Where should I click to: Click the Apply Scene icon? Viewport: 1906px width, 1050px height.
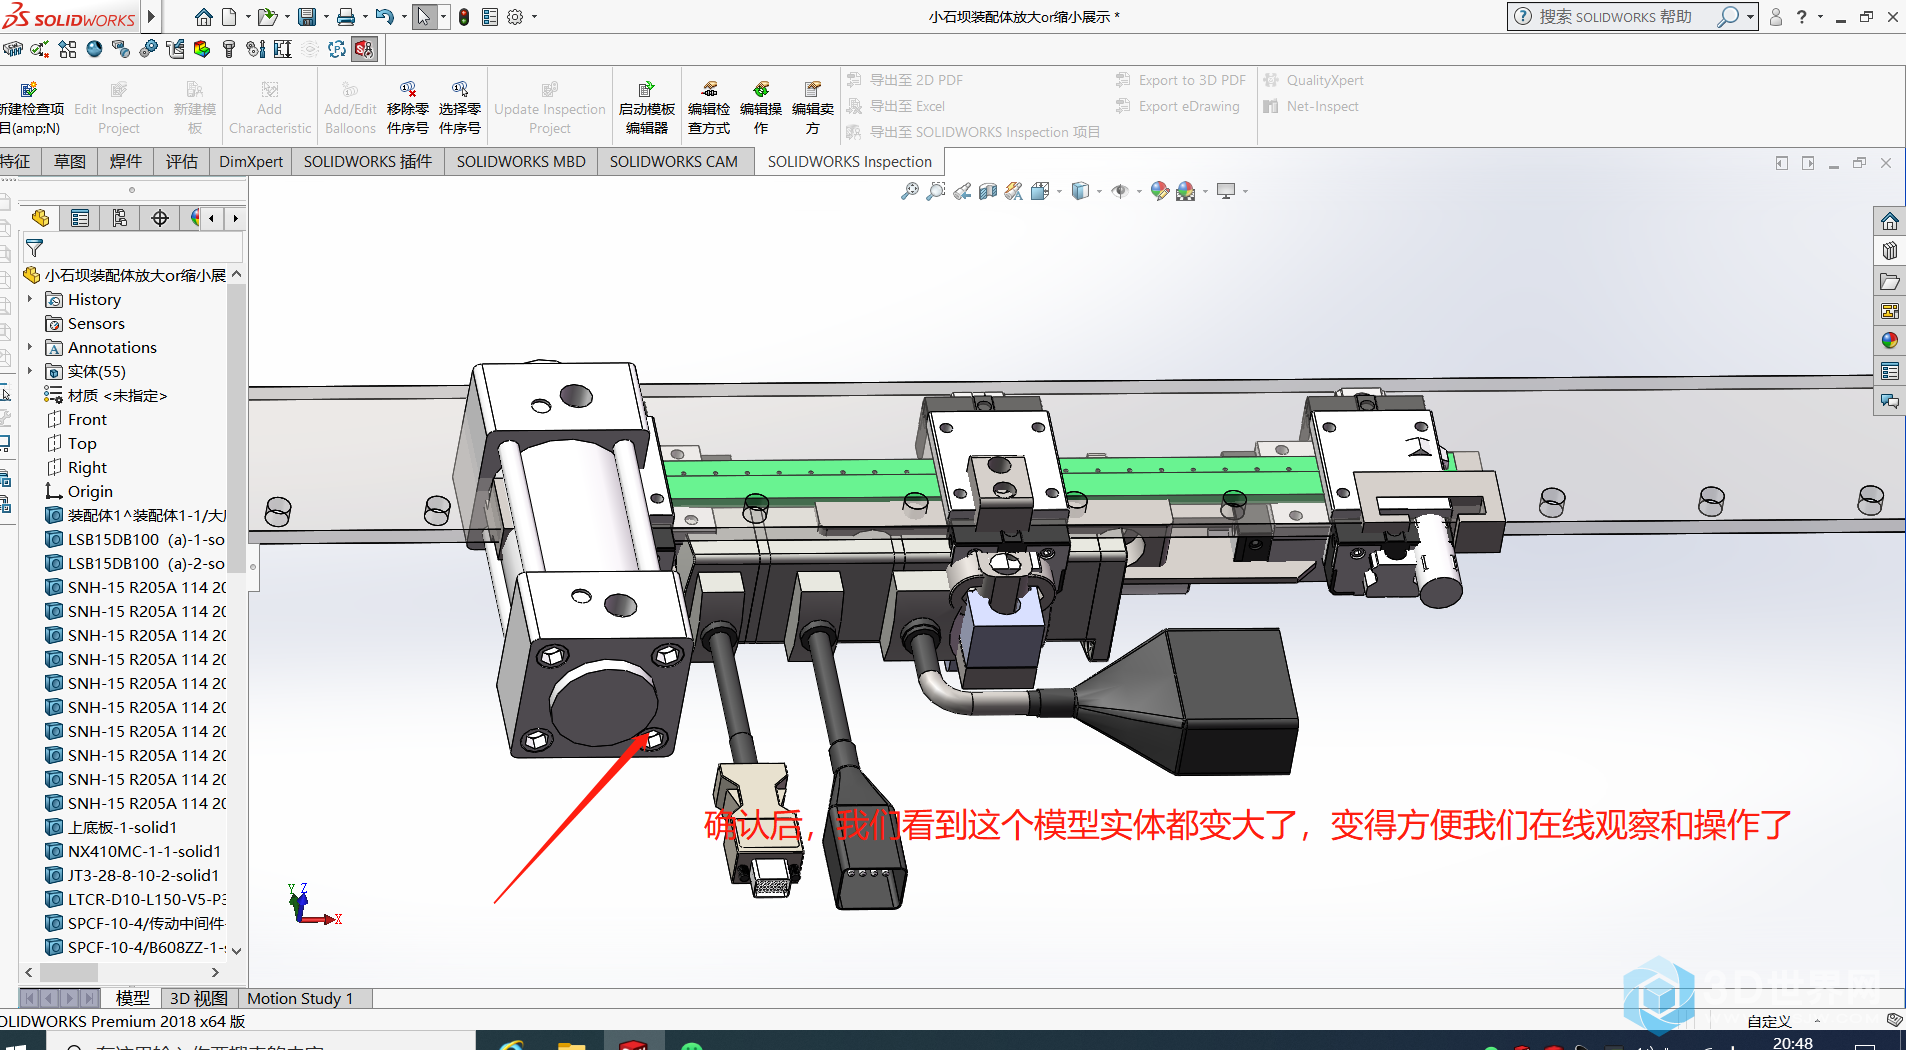pos(1186,191)
